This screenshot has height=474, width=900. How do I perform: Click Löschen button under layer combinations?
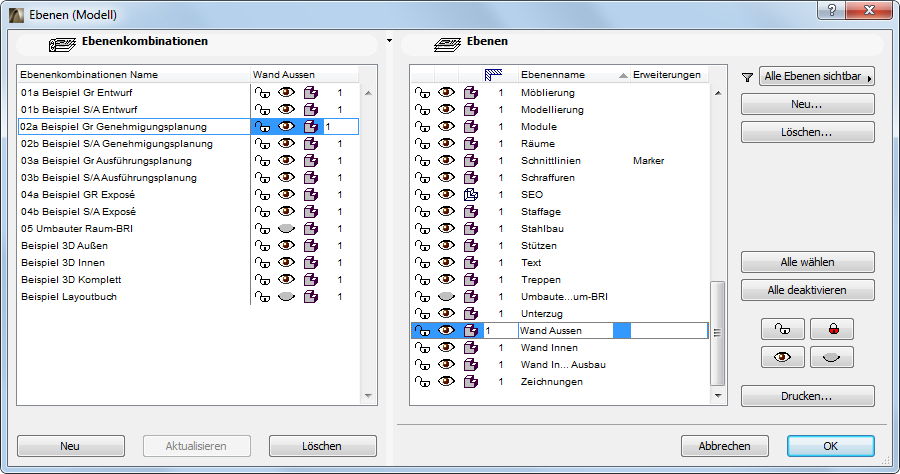[323, 446]
